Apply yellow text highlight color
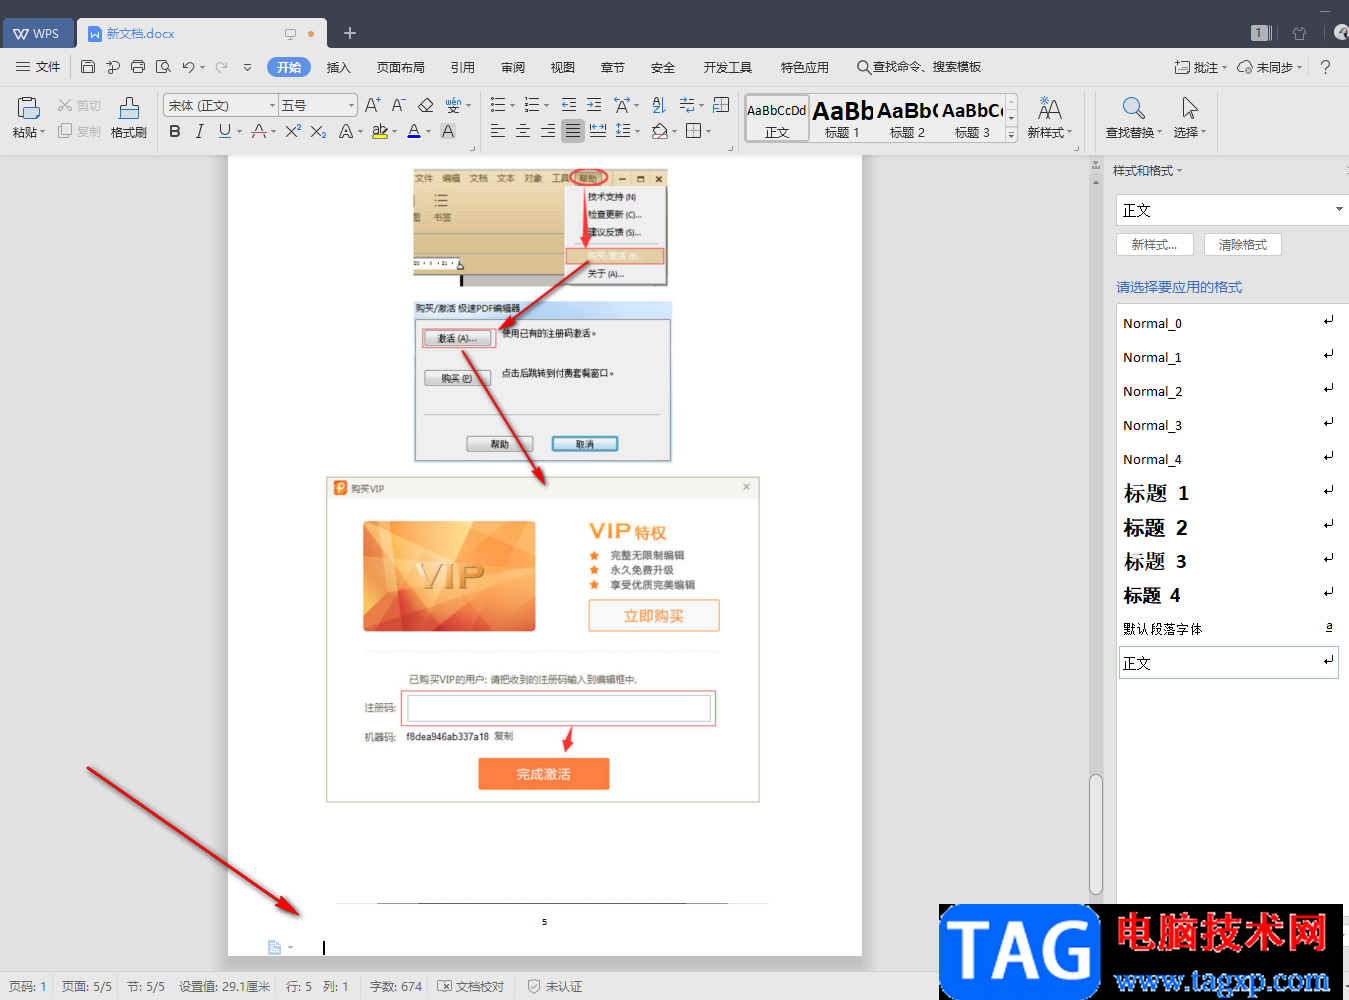 (x=379, y=131)
